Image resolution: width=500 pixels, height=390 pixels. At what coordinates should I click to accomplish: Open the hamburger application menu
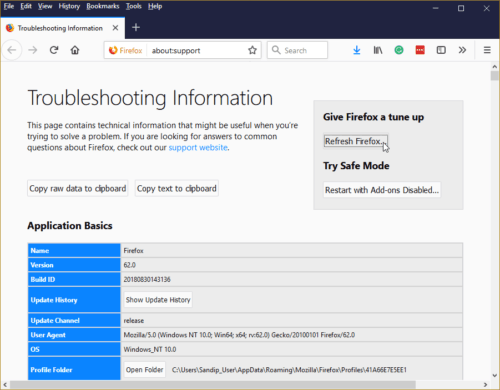[x=487, y=50]
